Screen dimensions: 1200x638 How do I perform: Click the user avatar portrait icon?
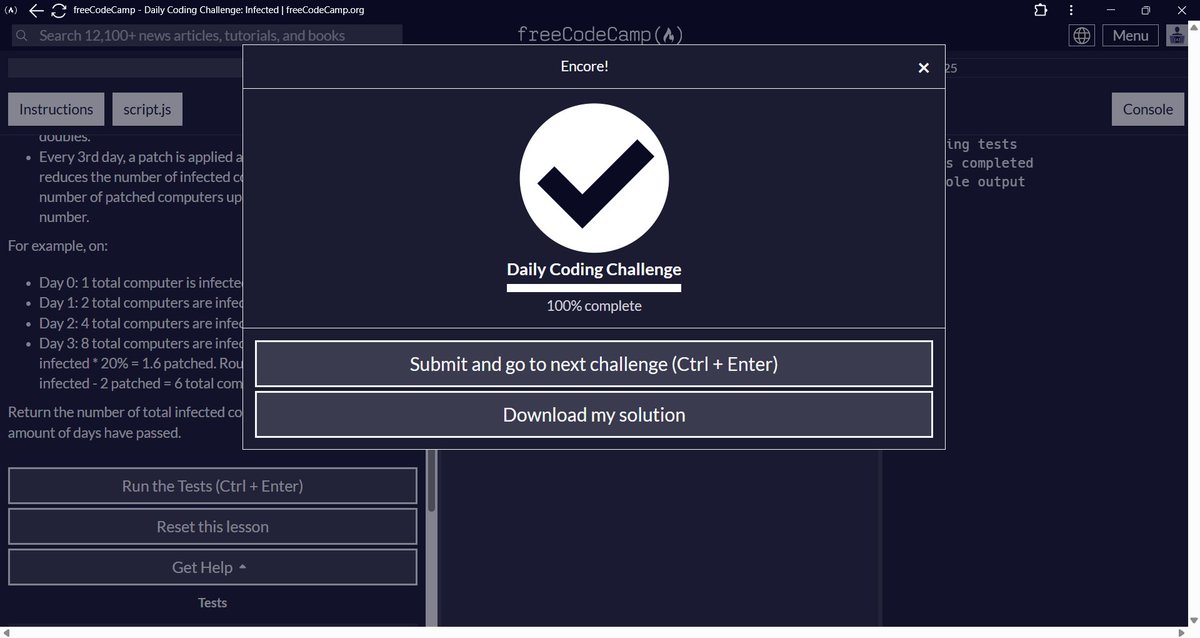pos(1176,34)
